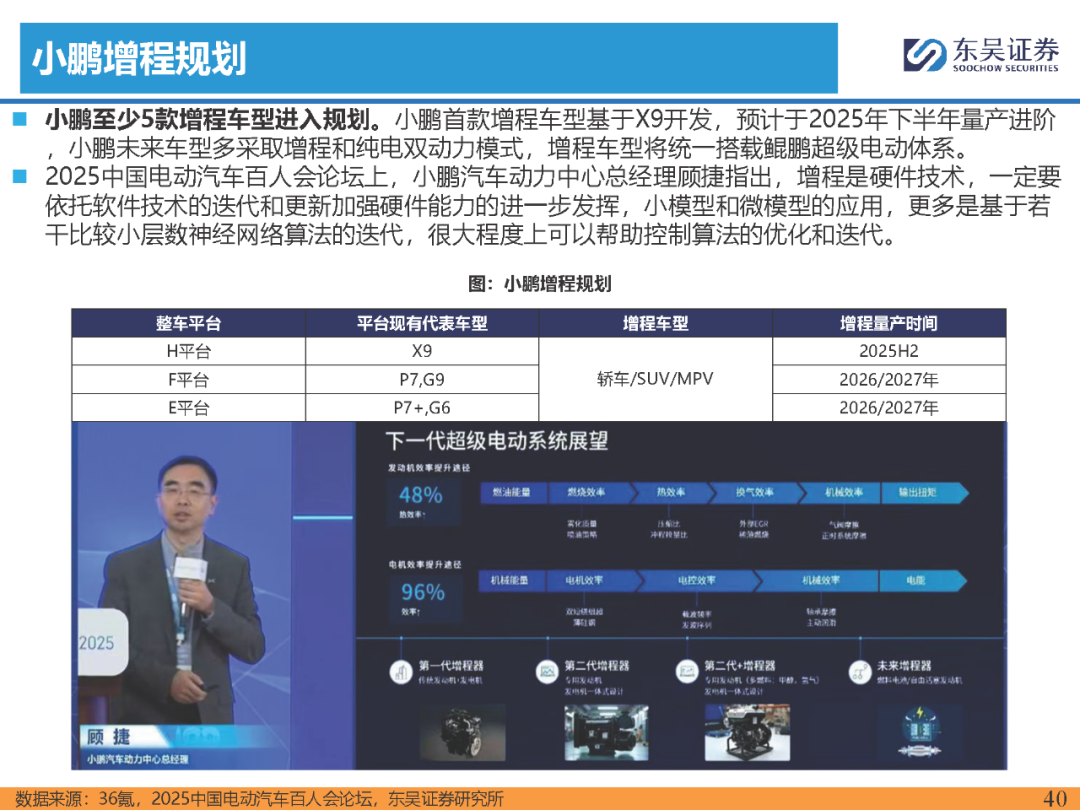Select the 2026/2027年 cell in F平台 row
The width and height of the screenshot is (1080, 810).
click(x=889, y=380)
